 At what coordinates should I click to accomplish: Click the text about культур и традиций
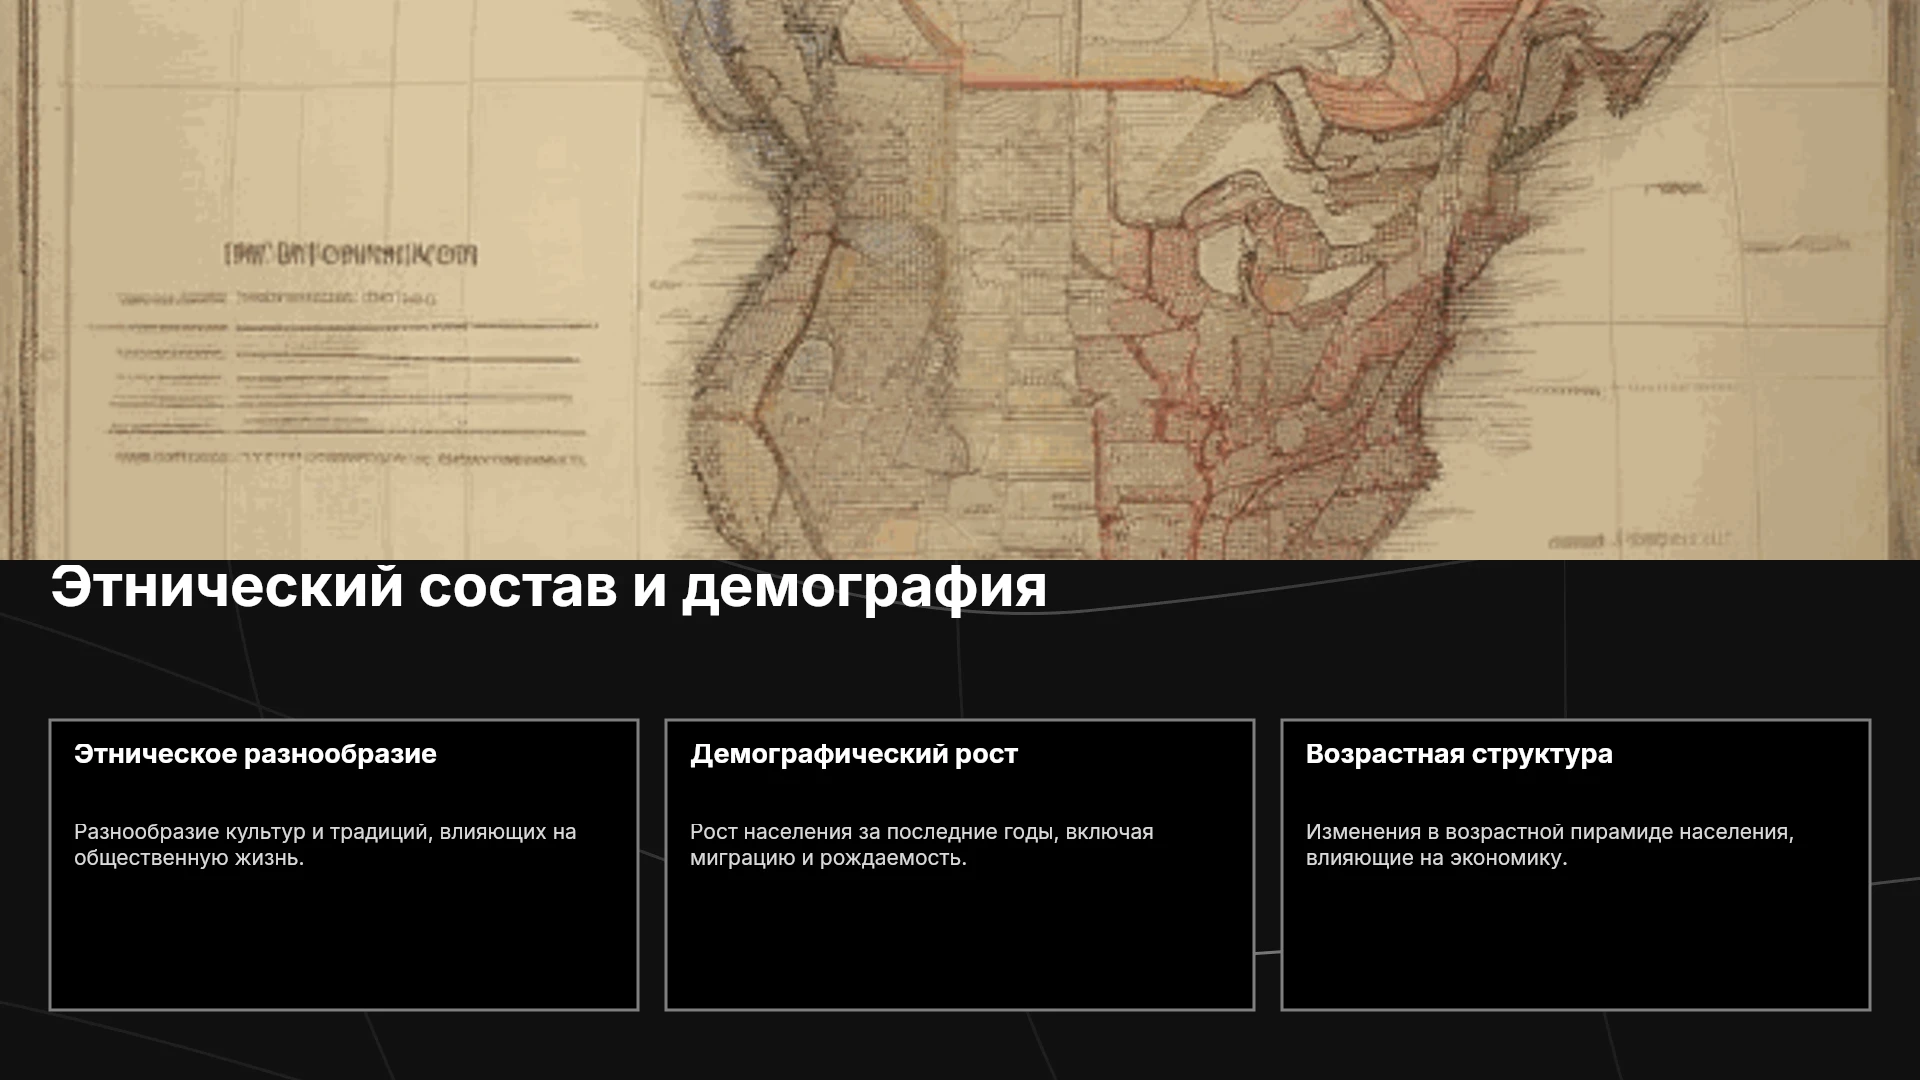click(x=325, y=845)
